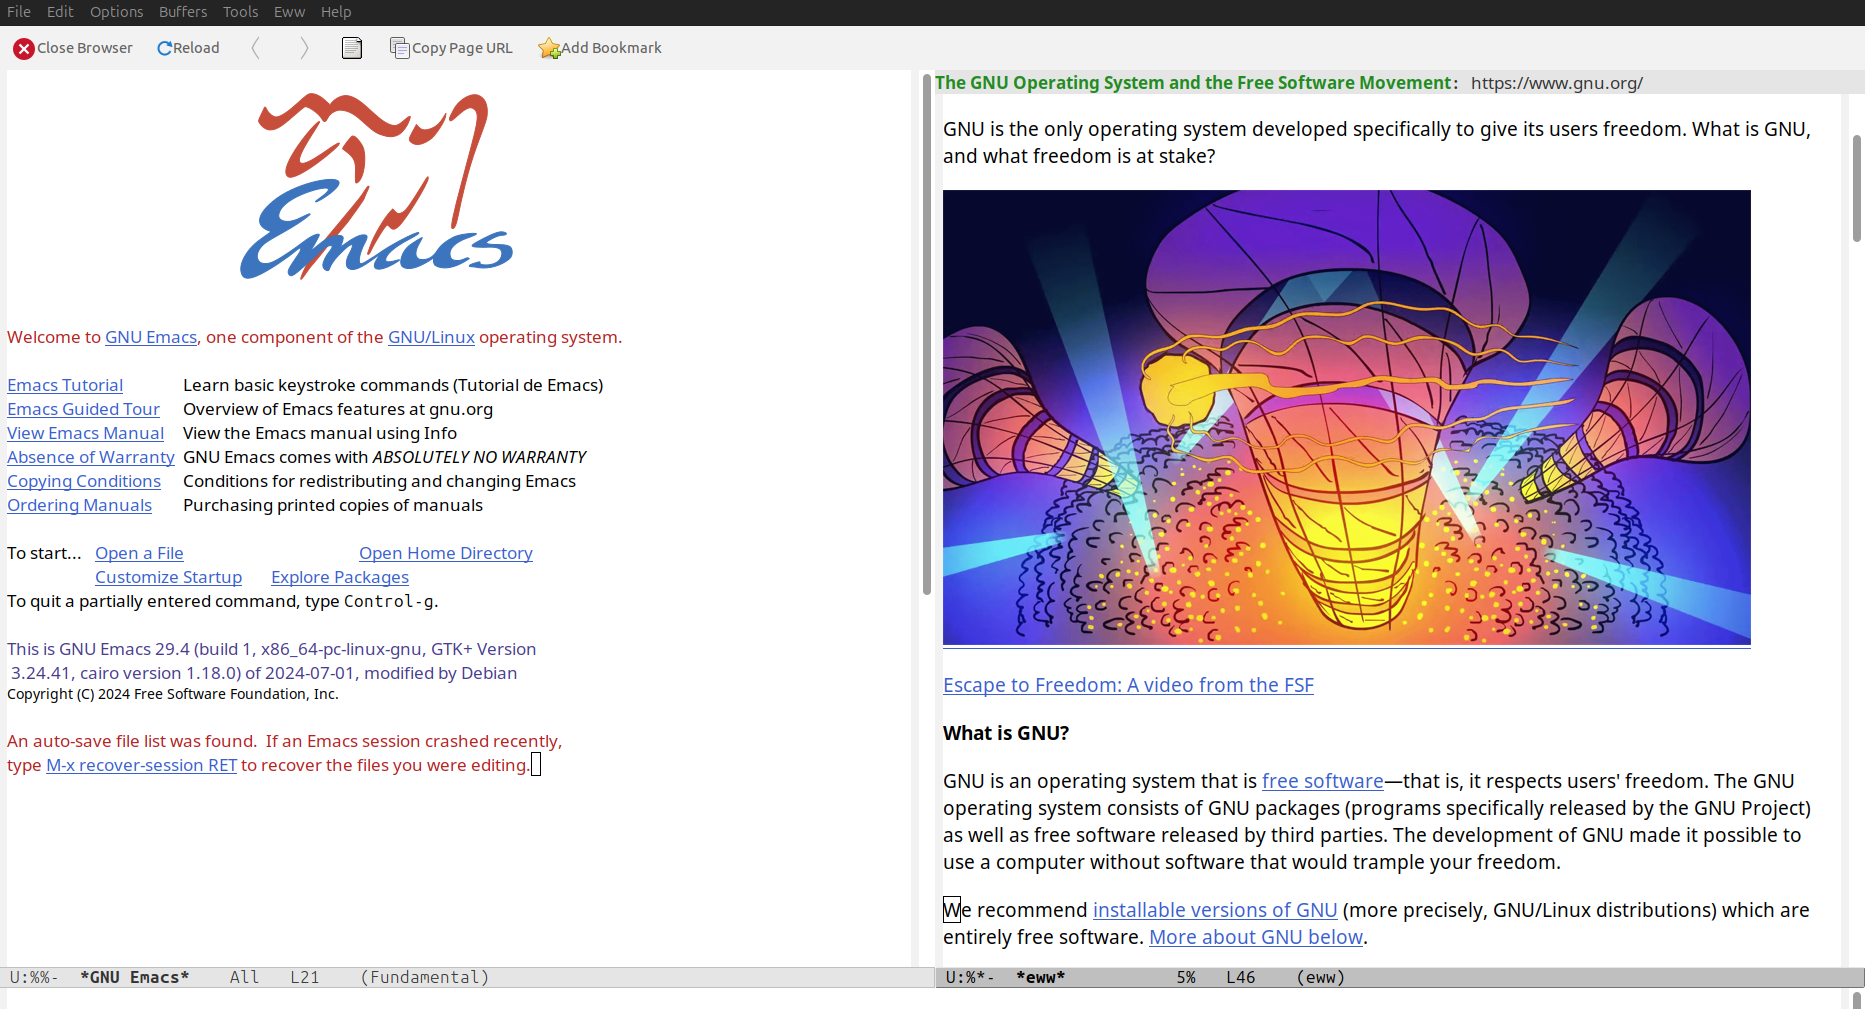Click the 5% position indicator
1865x1009 pixels.
[x=1186, y=977]
